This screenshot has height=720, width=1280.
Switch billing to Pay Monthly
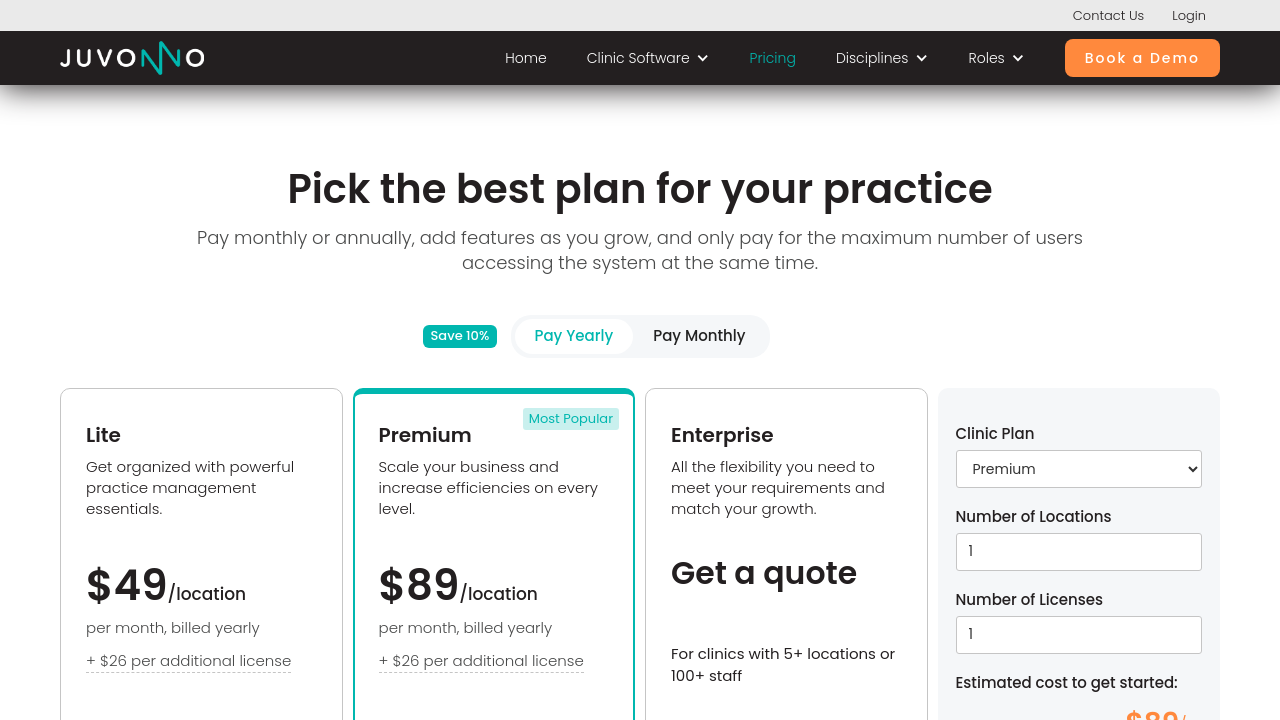pyautogui.click(x=699, y=336)
